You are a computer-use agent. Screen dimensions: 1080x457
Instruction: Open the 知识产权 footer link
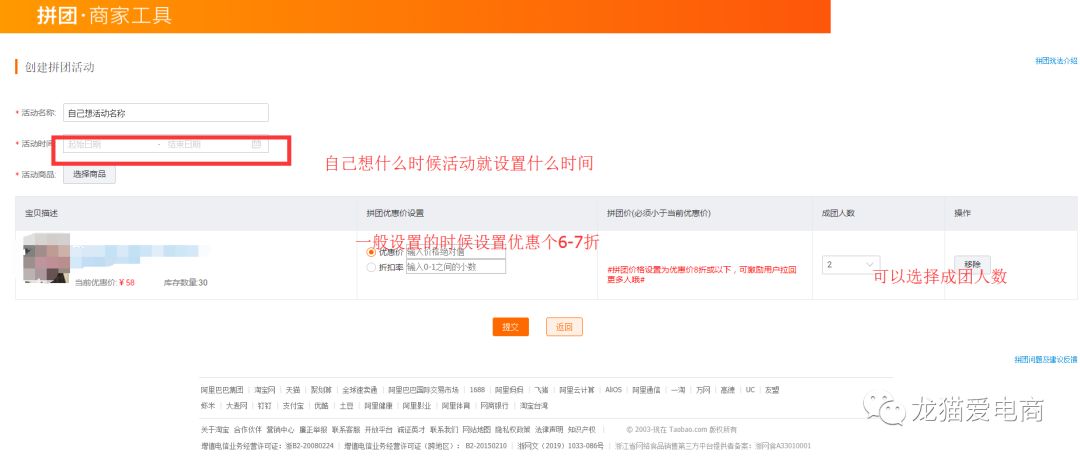click(x=582, y=429)
